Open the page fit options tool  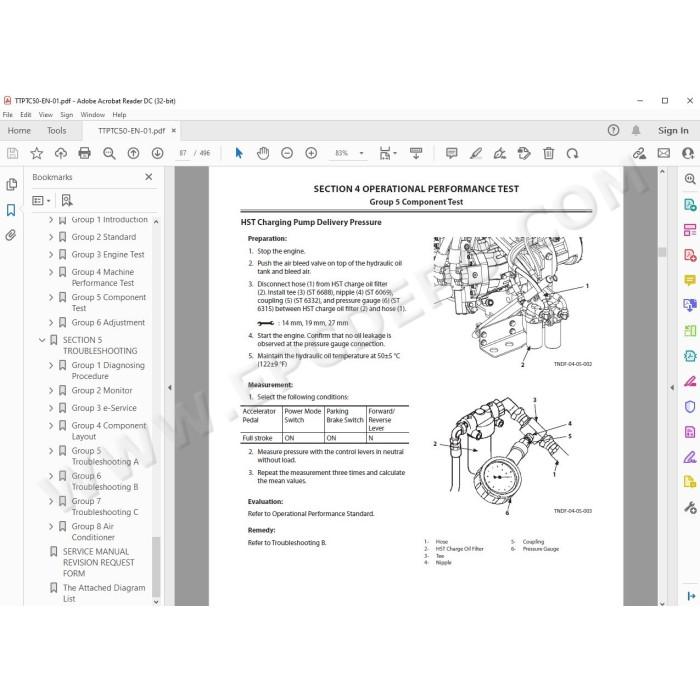(388, 154)
